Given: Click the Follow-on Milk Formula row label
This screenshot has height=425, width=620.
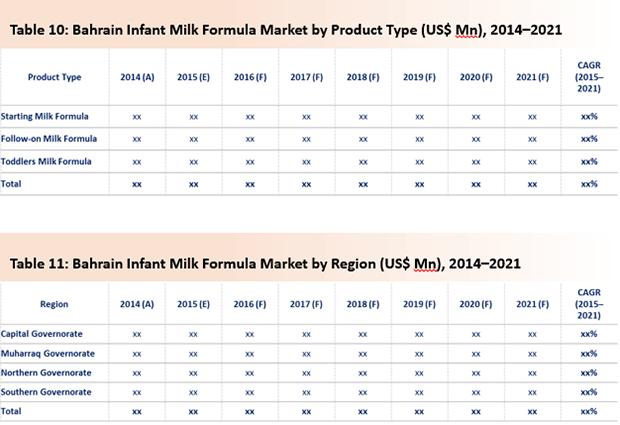Looking at the screenshot, I should tap(49, 139).
